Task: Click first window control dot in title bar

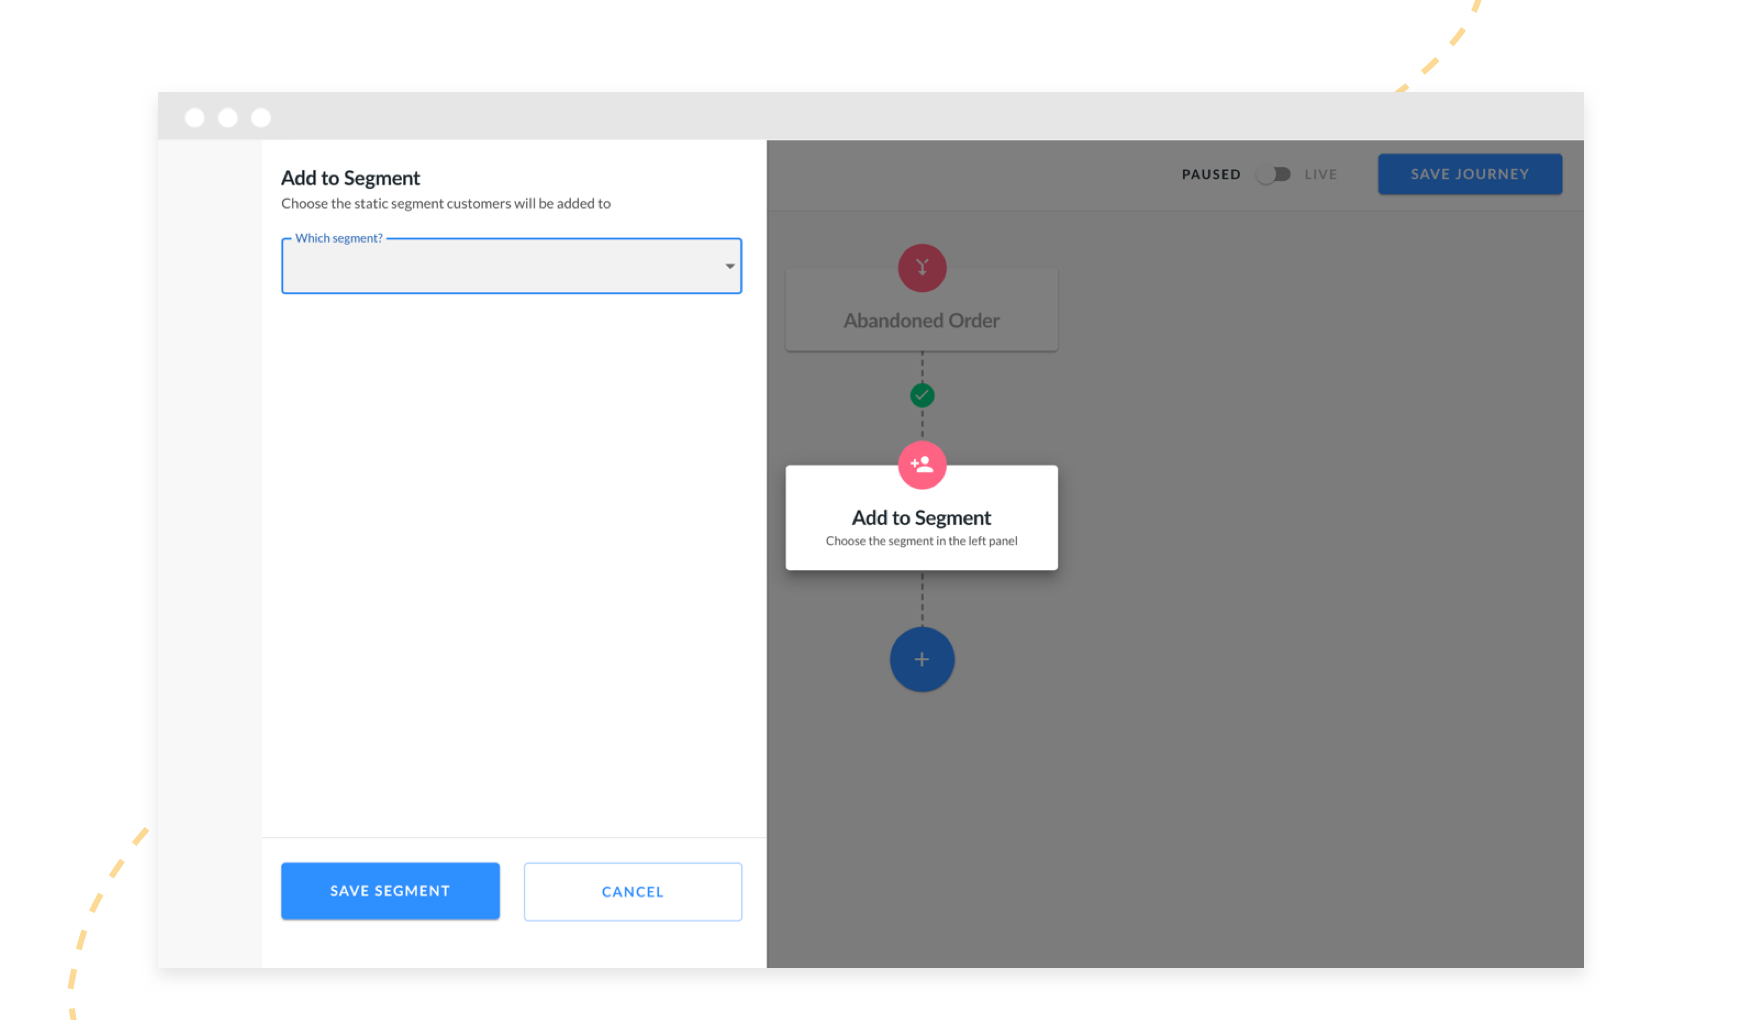Action: coord(195,118)
